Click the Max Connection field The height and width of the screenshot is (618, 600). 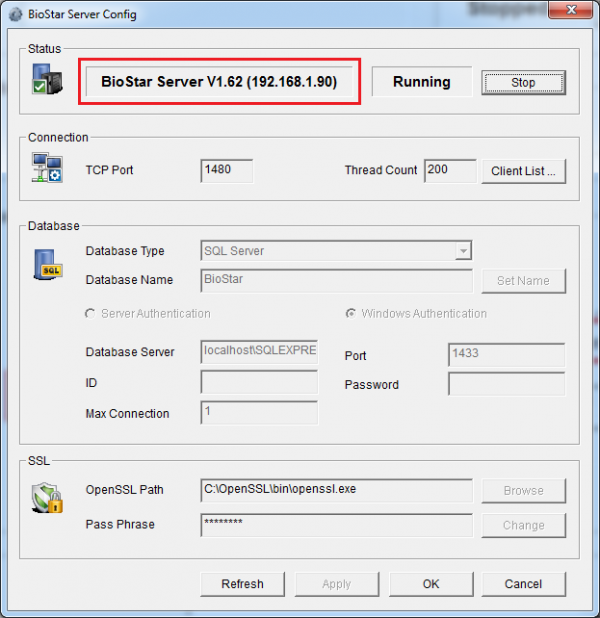point(259,412)
